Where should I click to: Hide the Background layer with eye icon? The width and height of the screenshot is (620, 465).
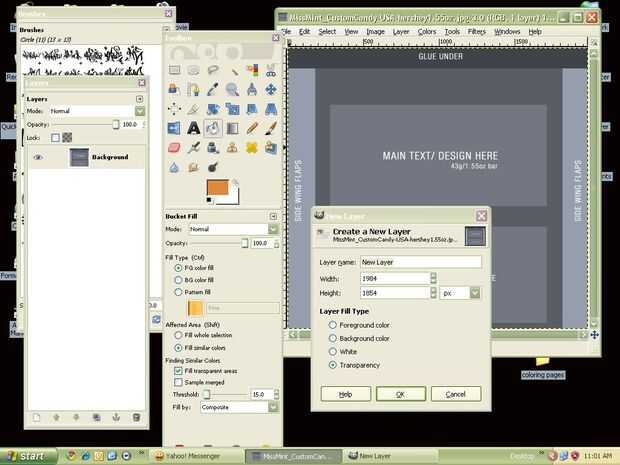tap(38, 157)
